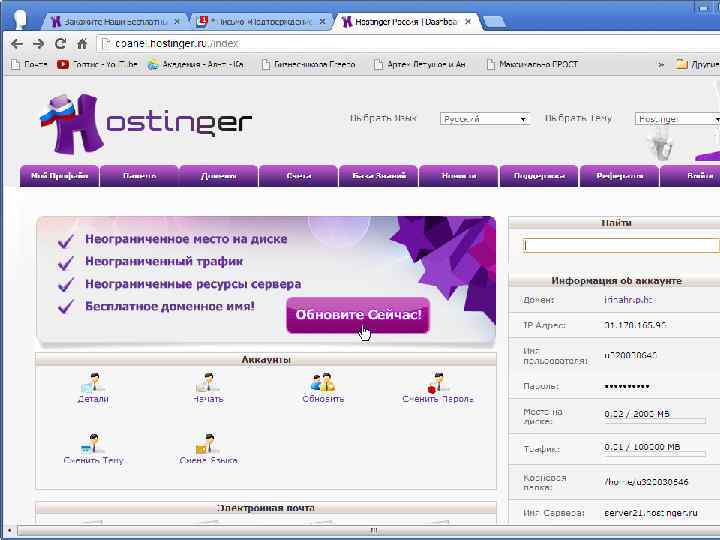720x540 pixels.
Task: Open the Детали account icon
Action: 93,388
